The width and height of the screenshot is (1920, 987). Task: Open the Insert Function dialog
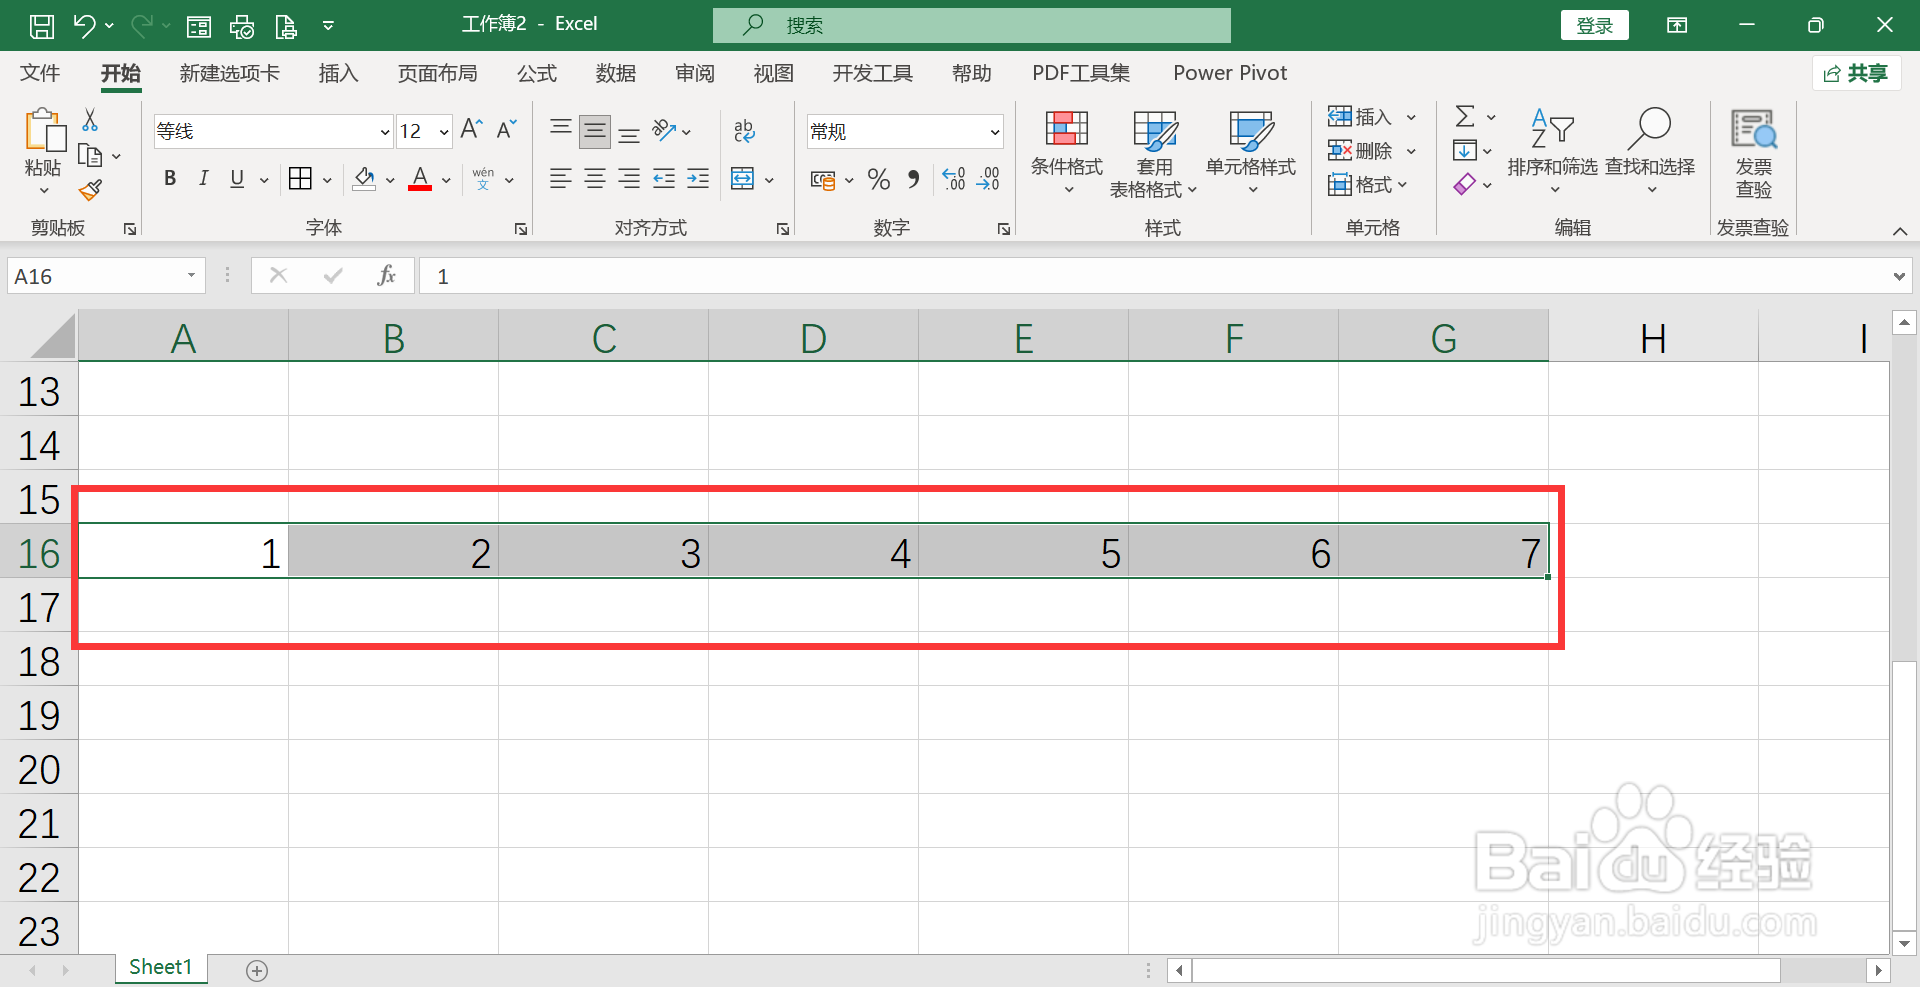387,276
